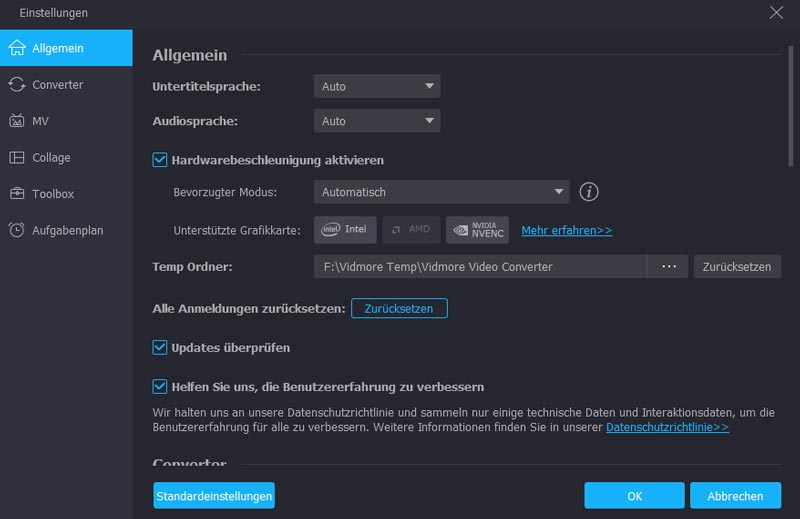The height and width of the screenshot is (519, 800).
Task: Uncheck the Updates überprüfen checkbox
Action: pyautogui.click(x=159, y=347)
